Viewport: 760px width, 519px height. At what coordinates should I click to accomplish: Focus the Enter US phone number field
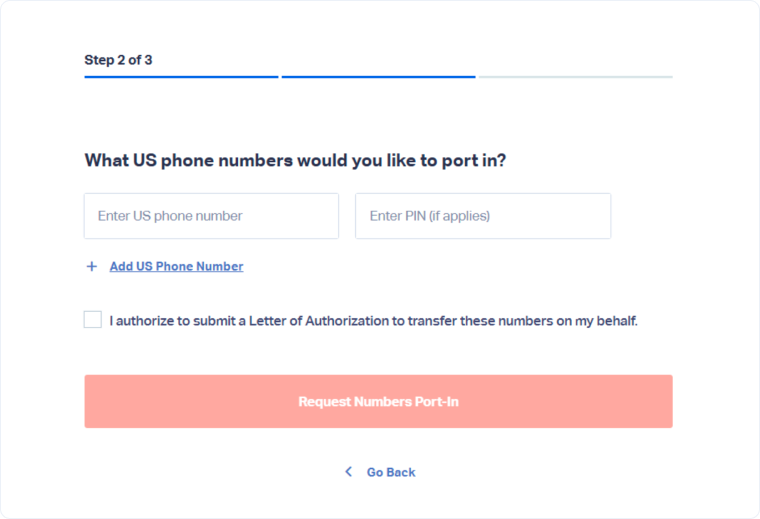tap(211, 216)
